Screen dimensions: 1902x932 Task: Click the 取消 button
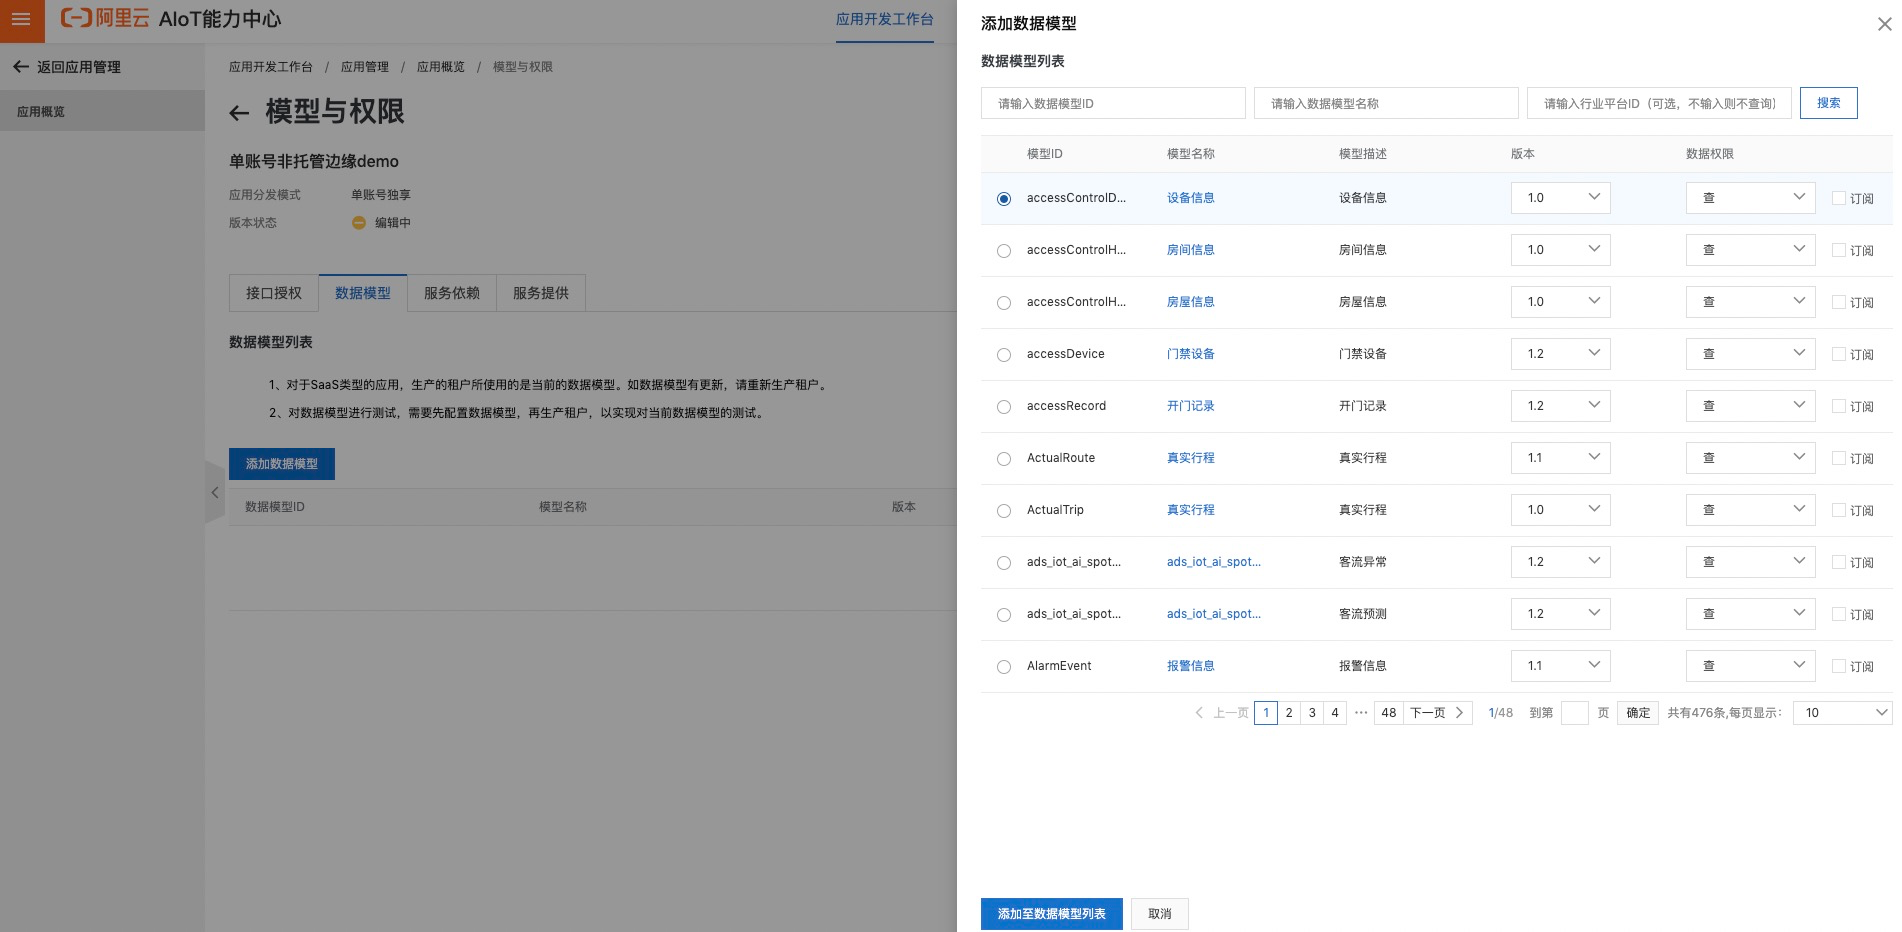click(1160, 914)
